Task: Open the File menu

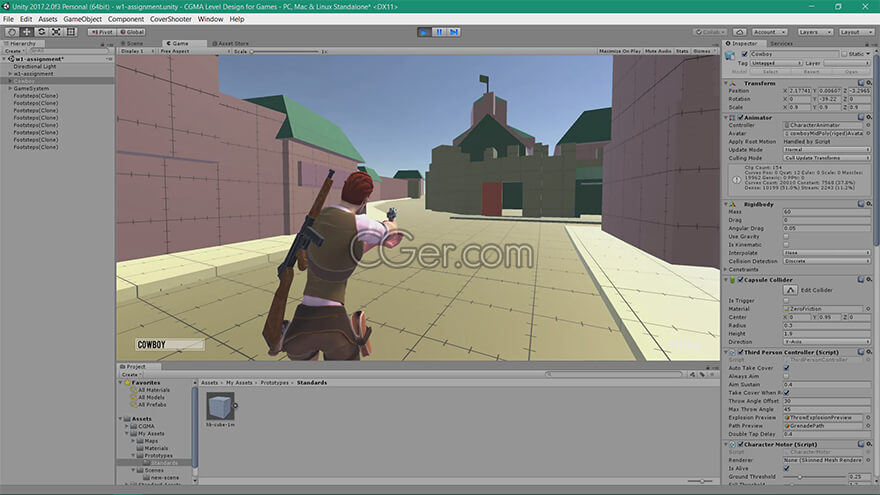Action: tap(8, 19)
